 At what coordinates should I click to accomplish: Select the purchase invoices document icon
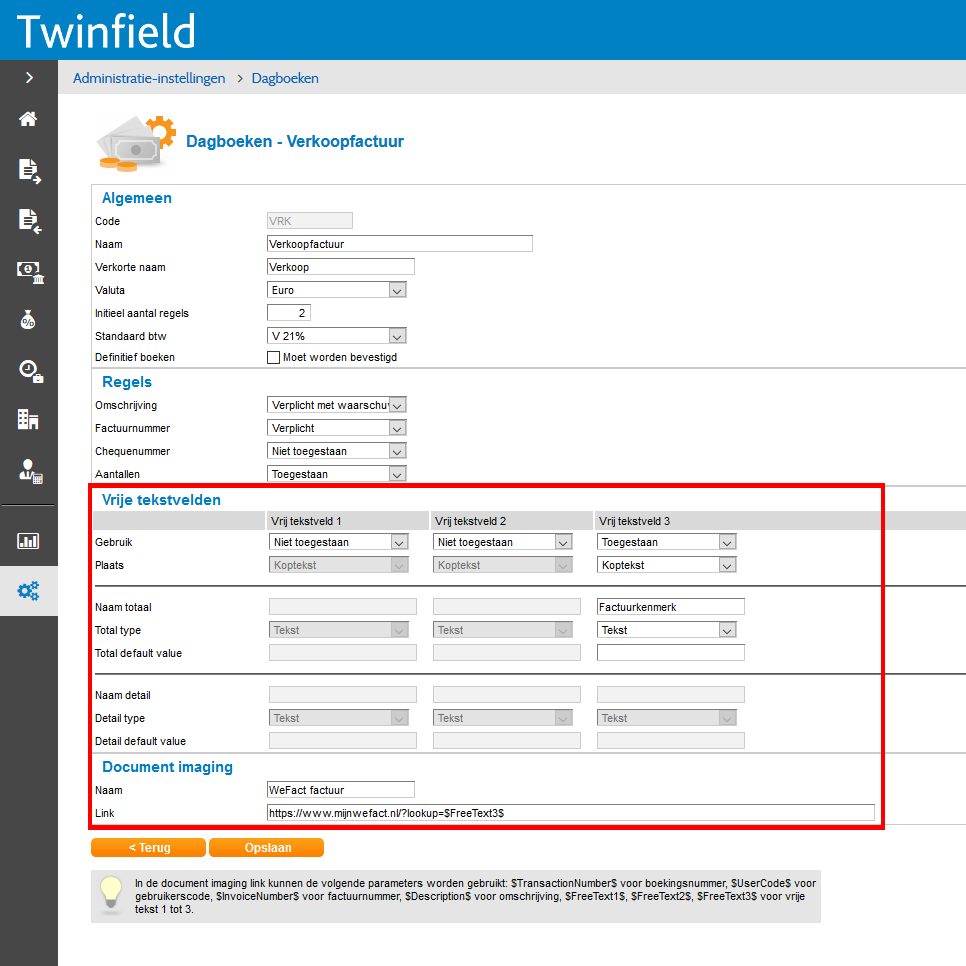(x=29, y=221)
